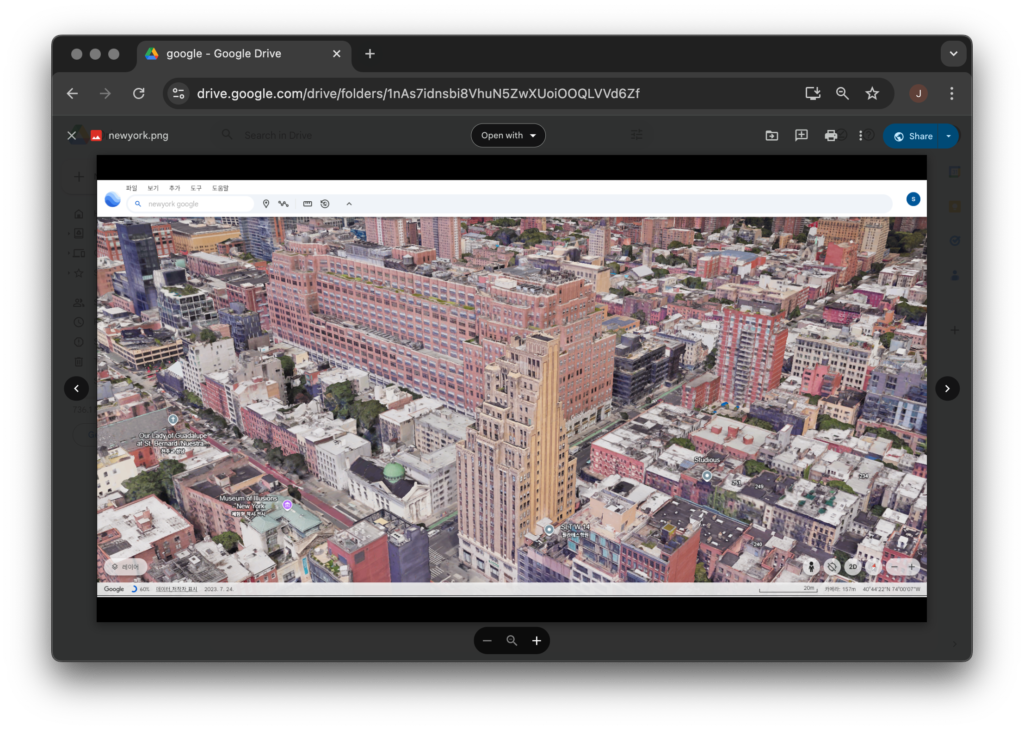
Task: Expand the Share button dropdown arrow
Action: pos(948,136)
